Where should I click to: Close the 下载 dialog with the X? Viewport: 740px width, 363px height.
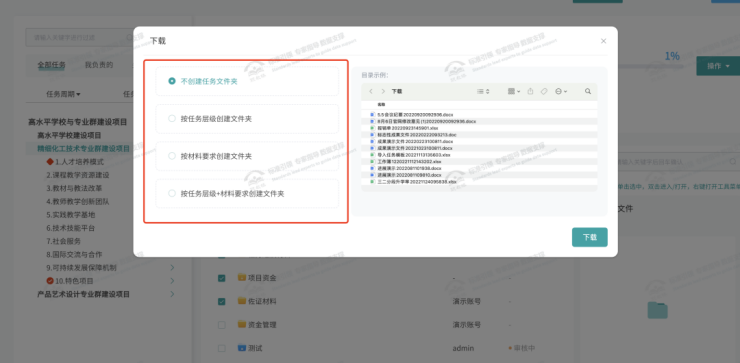(x=603, y=41)
